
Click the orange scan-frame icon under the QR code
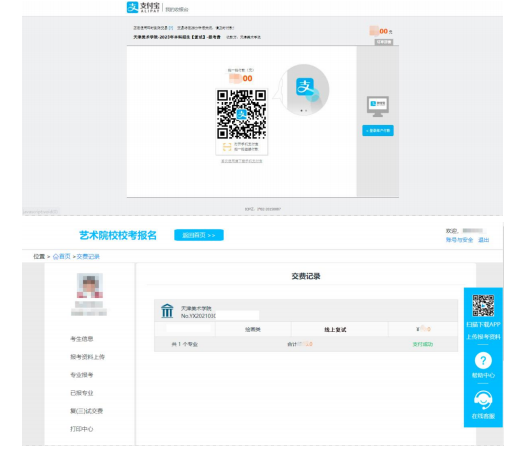[x=227, y=147]
